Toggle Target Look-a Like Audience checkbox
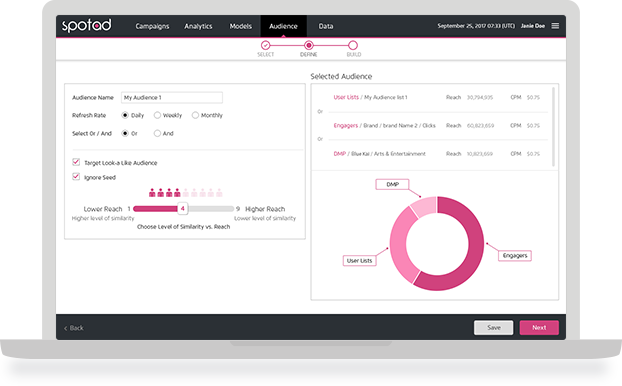622x386 pixels. [x=76, y=162]
